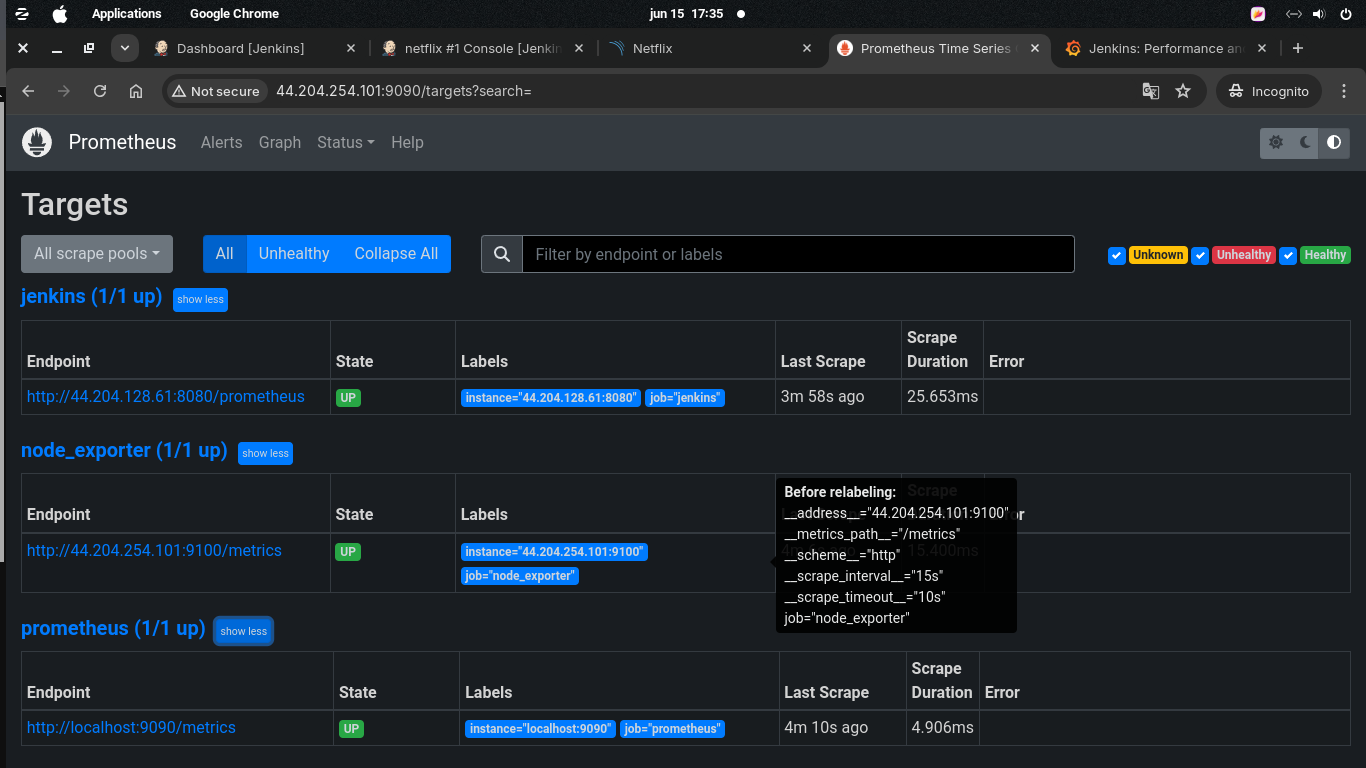The width and height of the screenshot is (1366, 768).
Task: Click the clock showing jun 15 17:35
Action: click(686, 14)
